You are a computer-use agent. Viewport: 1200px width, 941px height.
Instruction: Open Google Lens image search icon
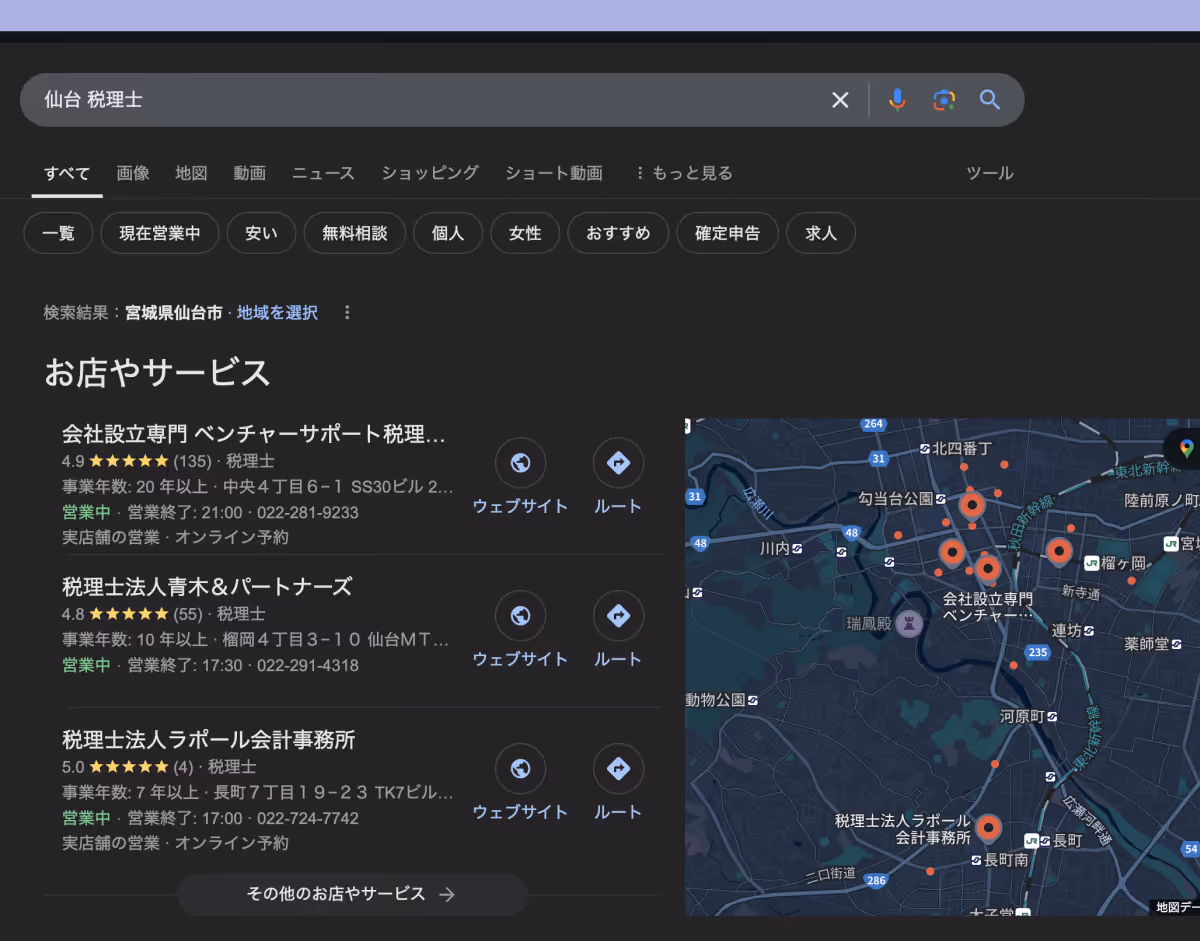click(x=944, y=100)
